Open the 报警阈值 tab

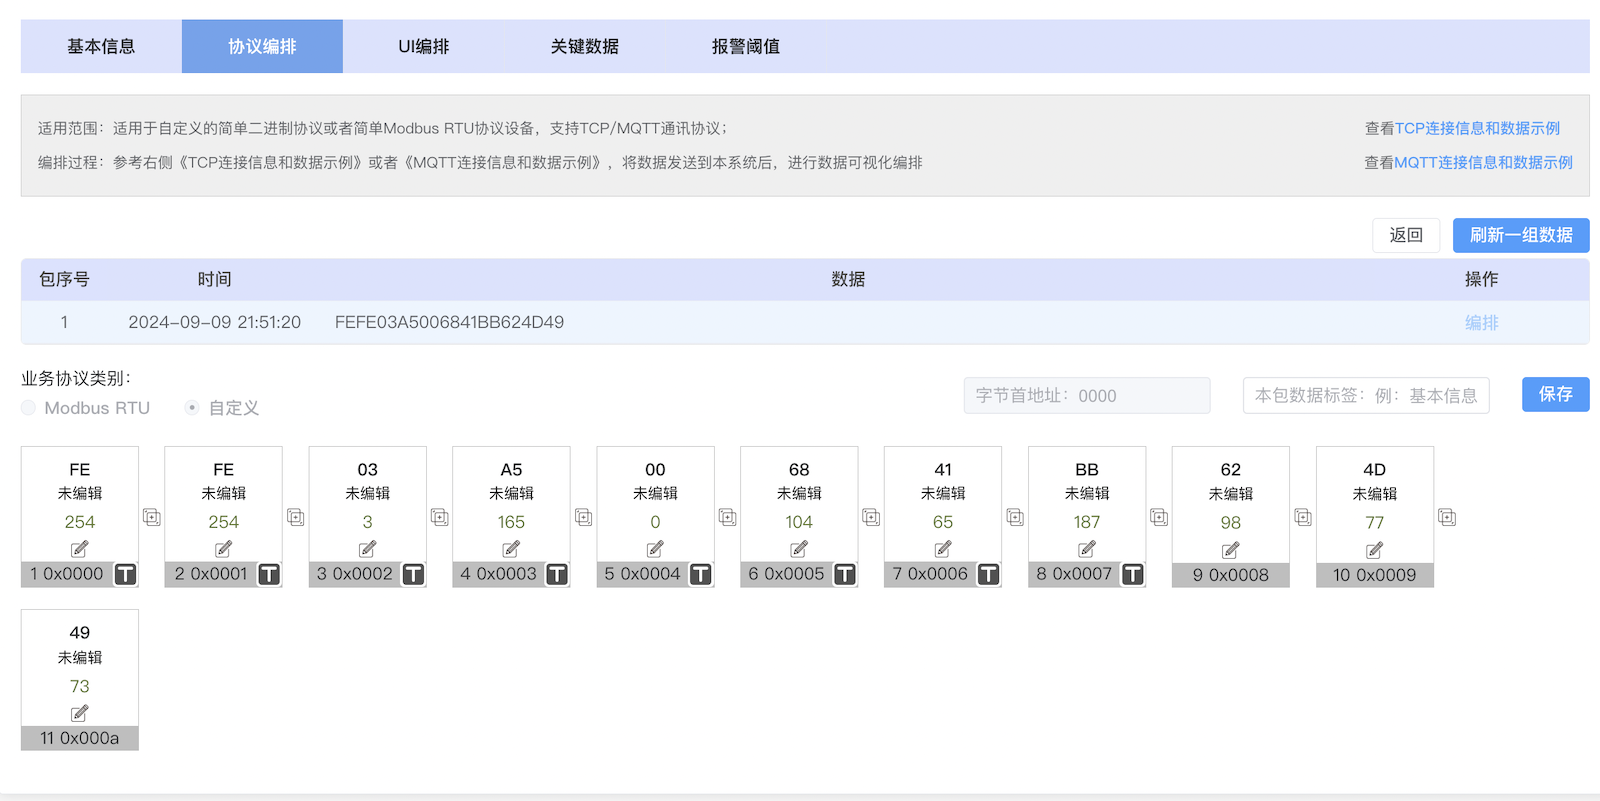click(746, 46)
